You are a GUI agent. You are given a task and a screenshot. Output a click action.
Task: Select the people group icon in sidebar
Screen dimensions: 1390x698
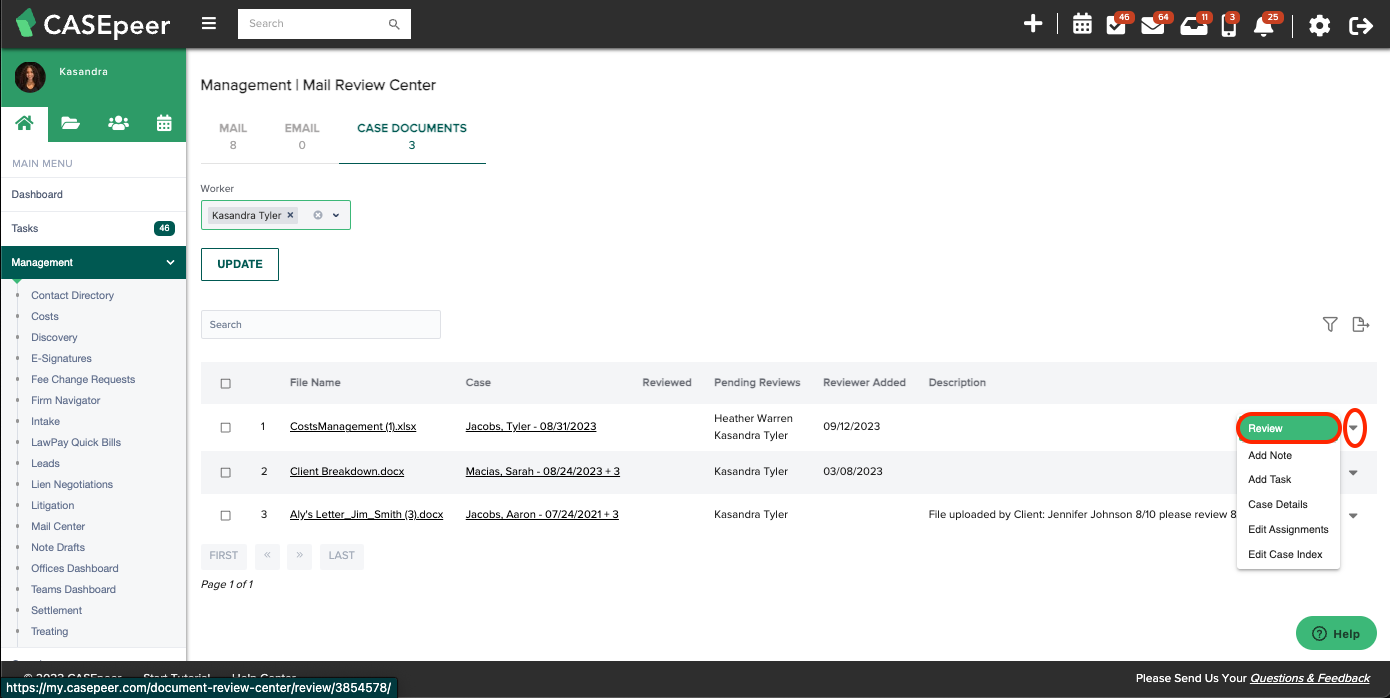(118, 123)
